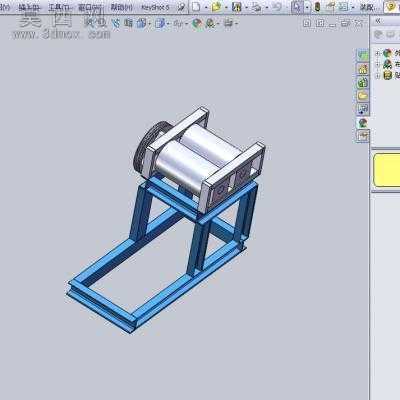Image resolution: width=400 pixels, height=400 pixels.
Task: Open the KeyShot 5 menu
Action: tap(155, 7)
